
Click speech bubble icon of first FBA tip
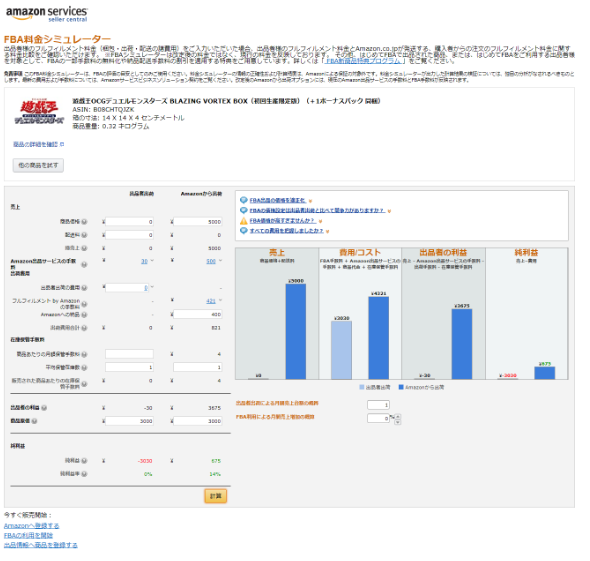(243, 200)
